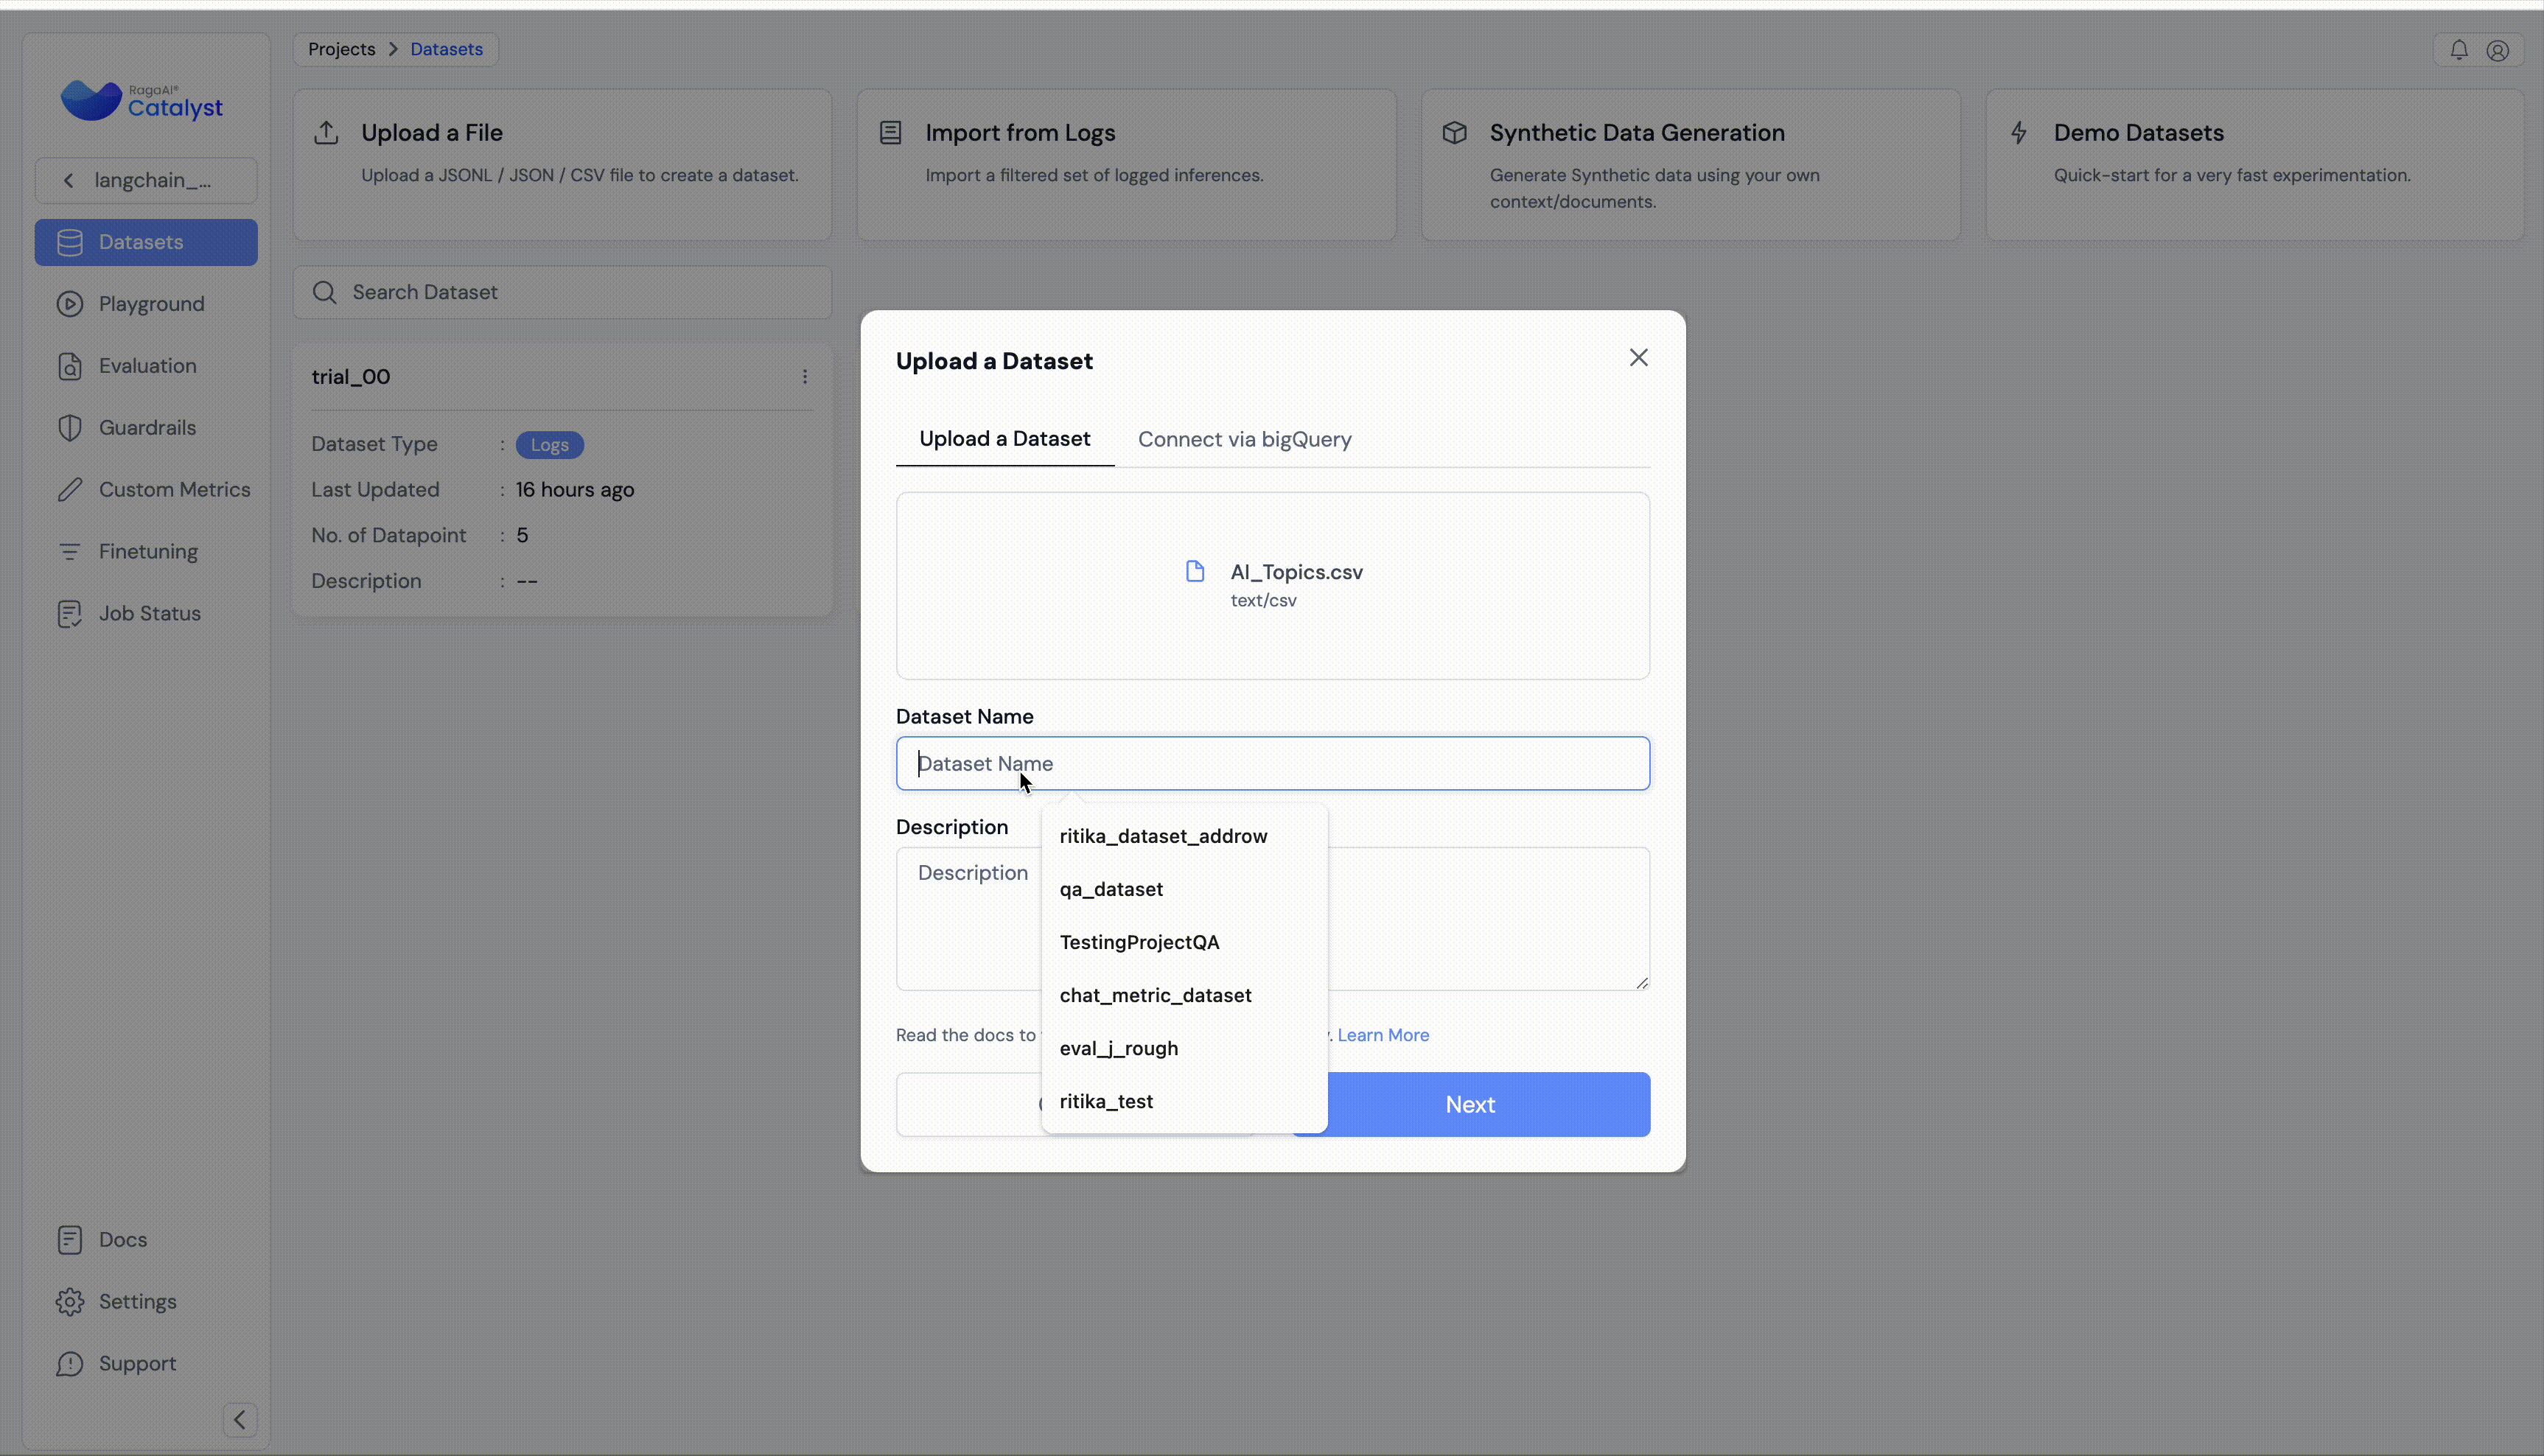Click the Playground sidebar icon
2544x1456 pixels.
point(69,304)
